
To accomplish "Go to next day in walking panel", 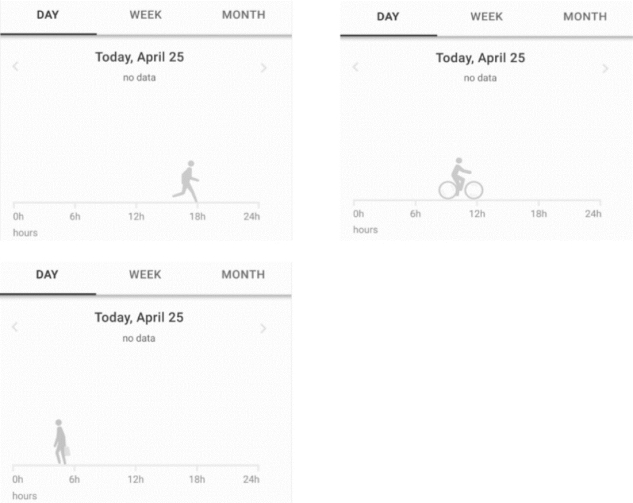I will [x=263, y=328].
